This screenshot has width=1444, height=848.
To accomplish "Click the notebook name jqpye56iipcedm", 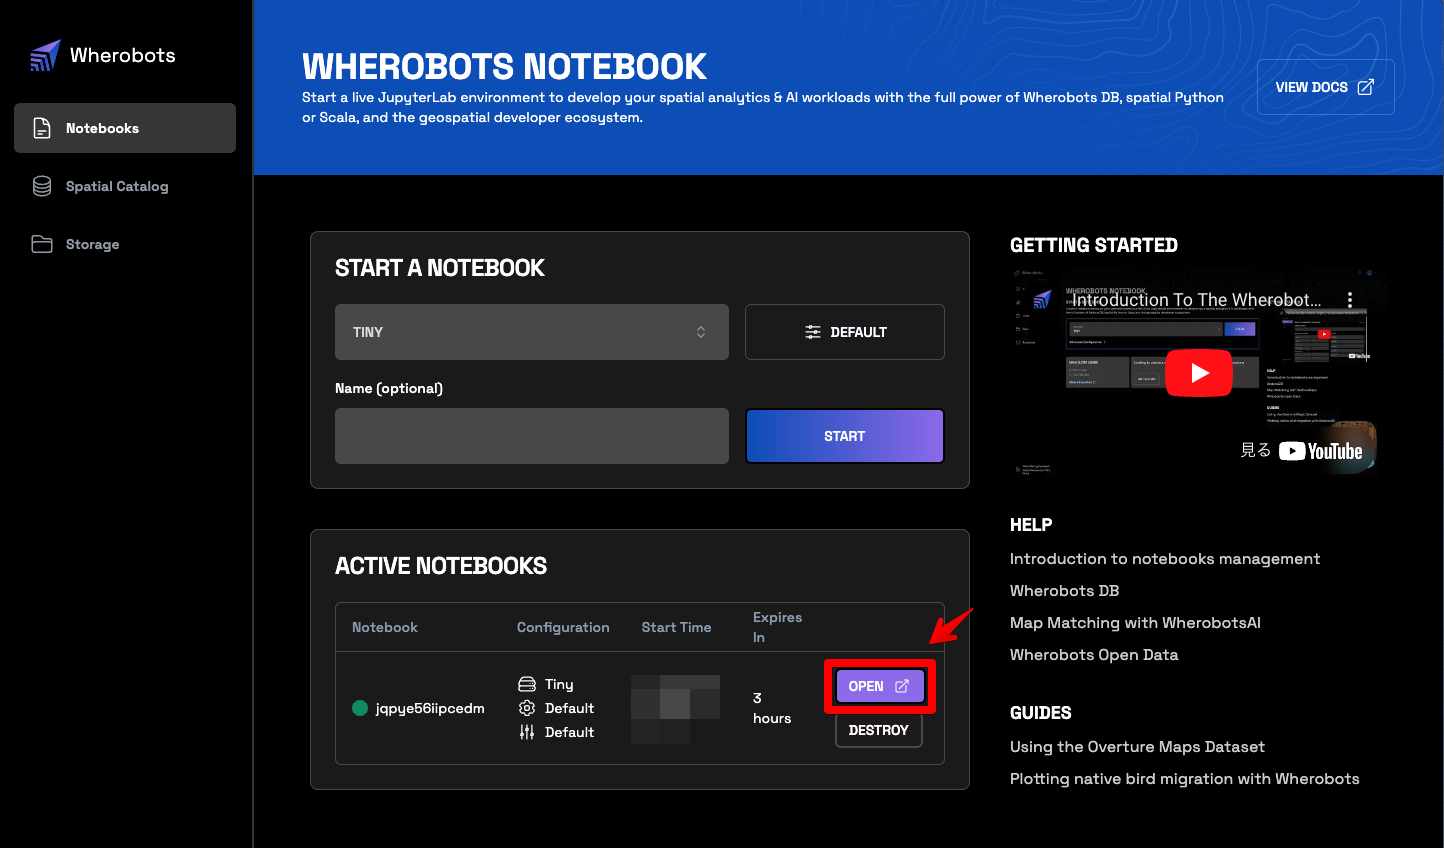I will click(430, 708).
